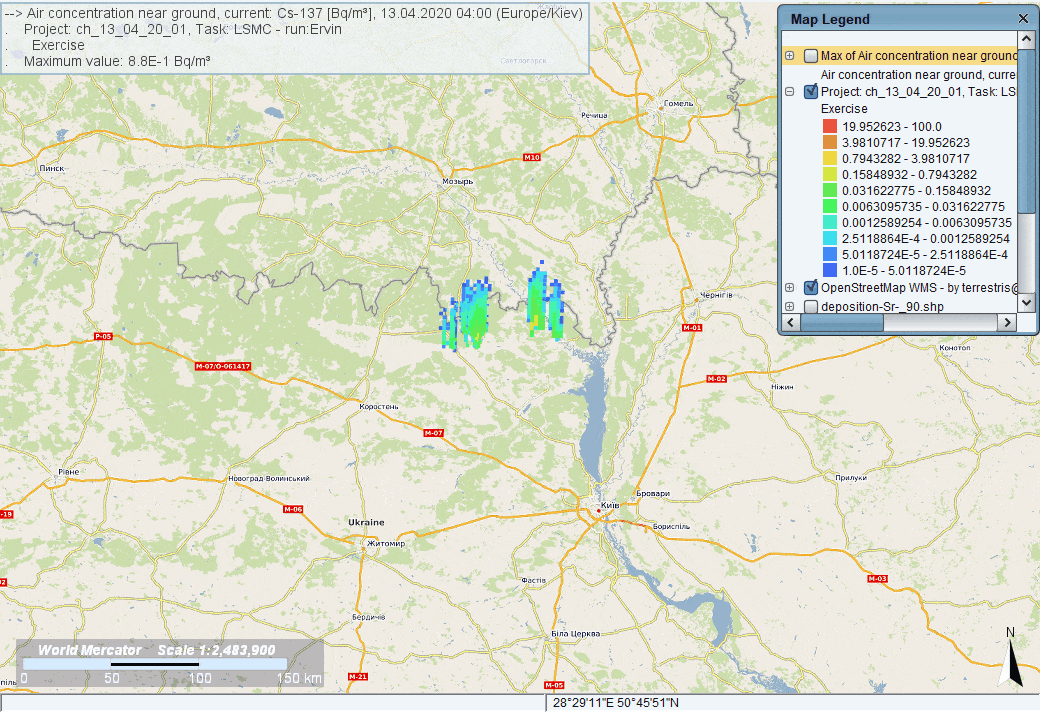This screenshot has height=712, width=1040.
Task: Select the deposition-Sr-_90.shp layer name
Action: click(x=882, y=306)
